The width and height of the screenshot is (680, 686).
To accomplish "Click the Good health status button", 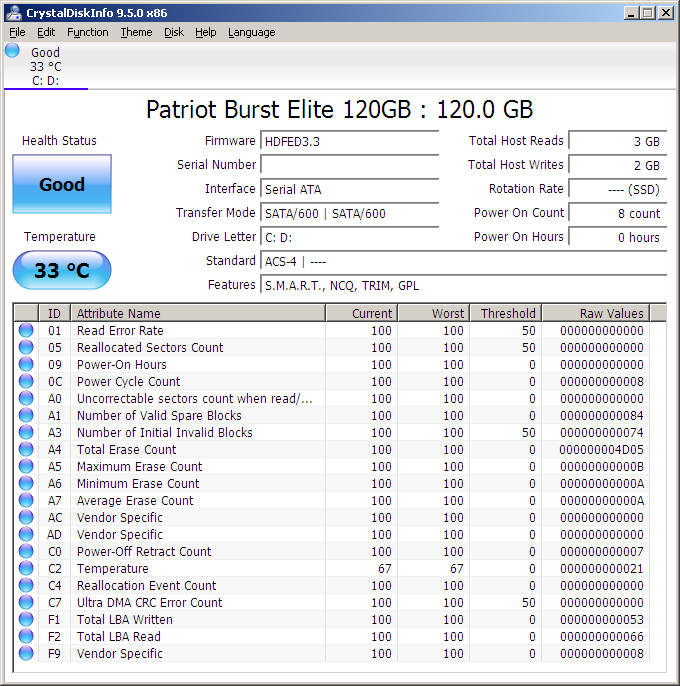I will point(62,184).
